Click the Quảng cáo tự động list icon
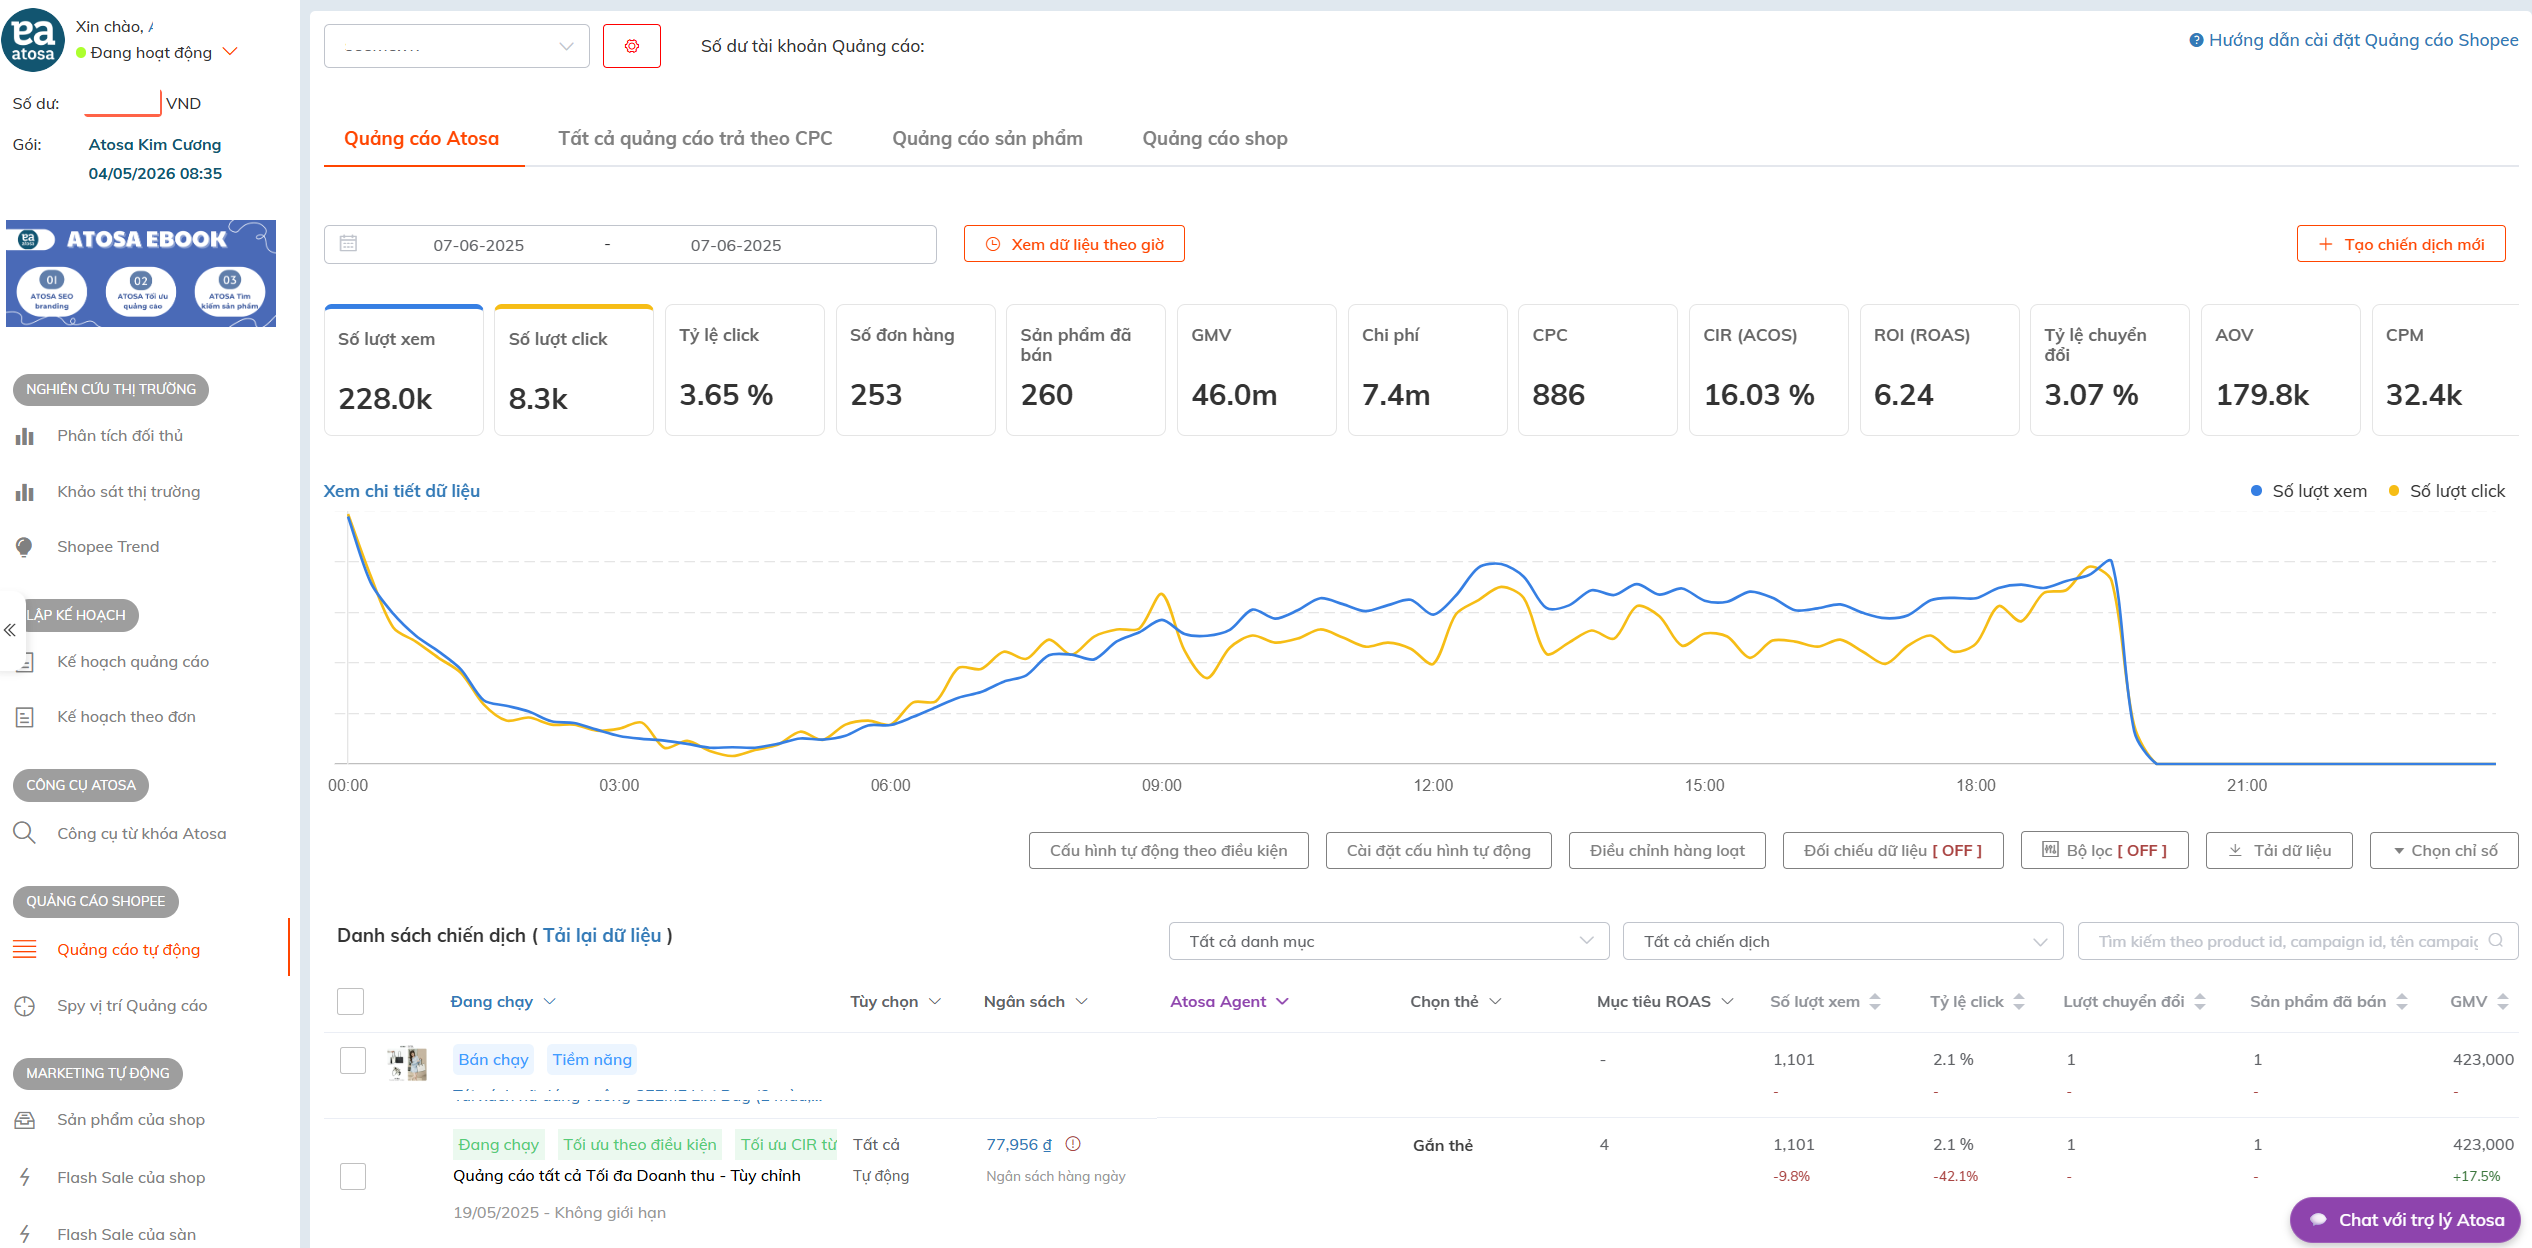This screenshot has width=2532, height=1248. pos(25,949)
